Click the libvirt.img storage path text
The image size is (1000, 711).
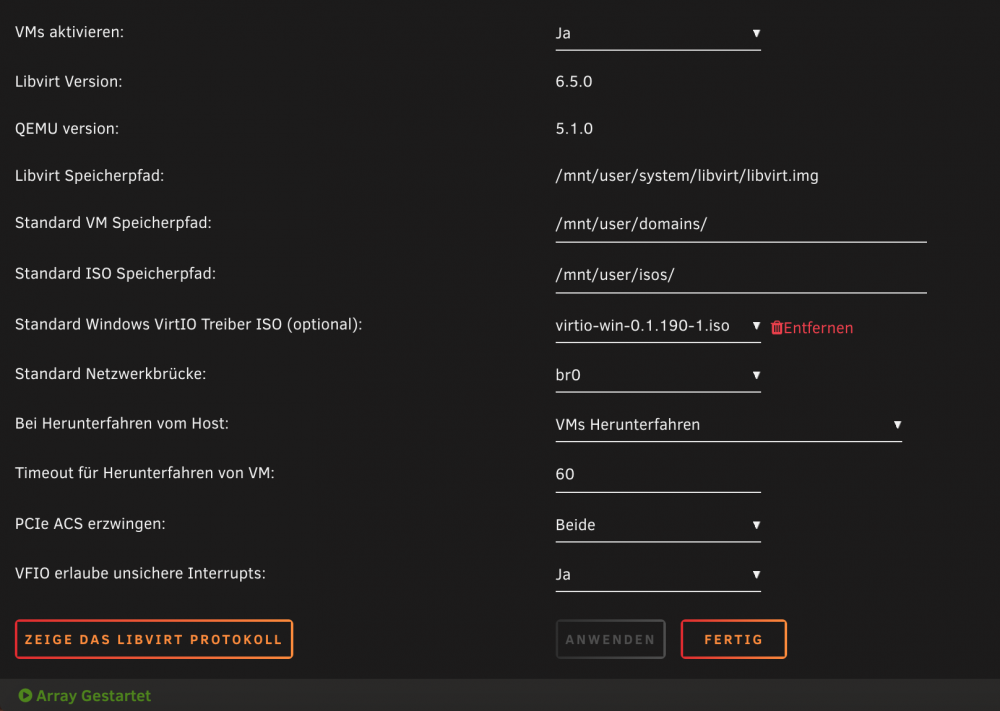[x=687, y=176]
